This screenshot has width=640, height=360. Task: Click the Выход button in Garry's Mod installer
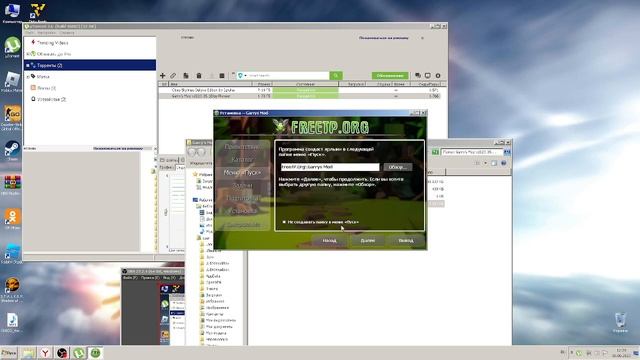point(405,240)
